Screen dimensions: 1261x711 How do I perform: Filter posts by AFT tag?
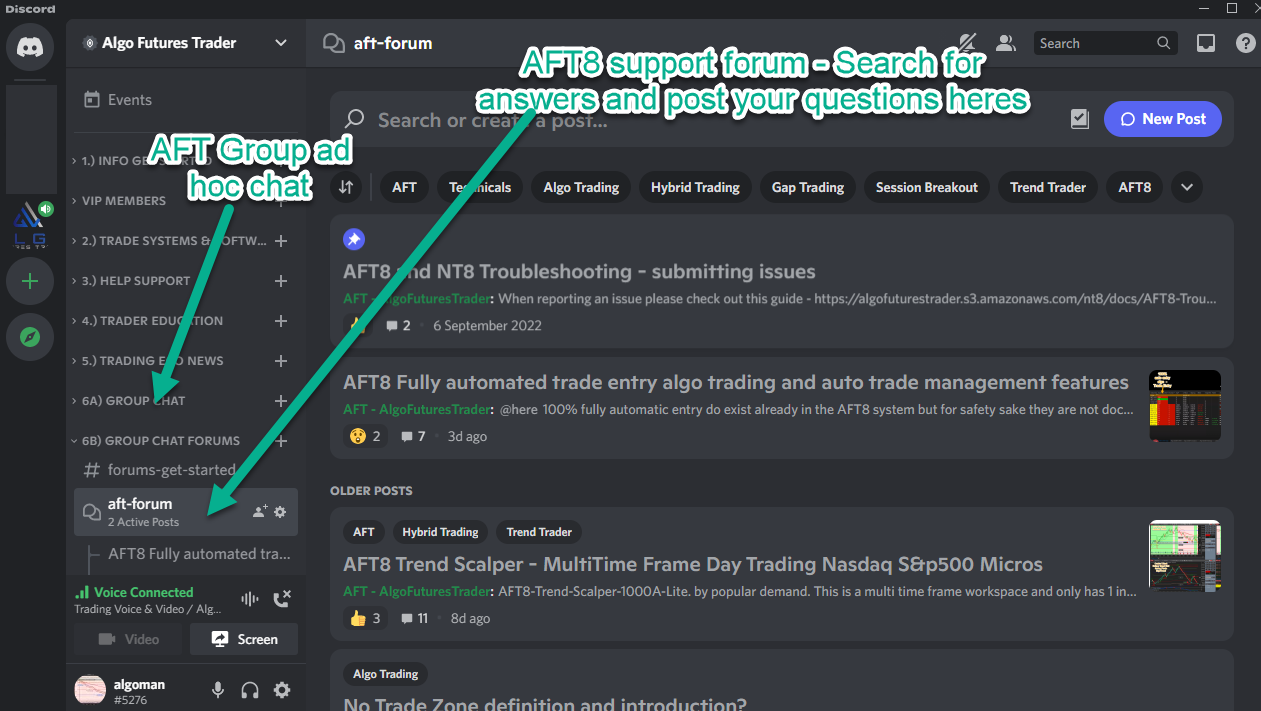(x=404, y=187)
